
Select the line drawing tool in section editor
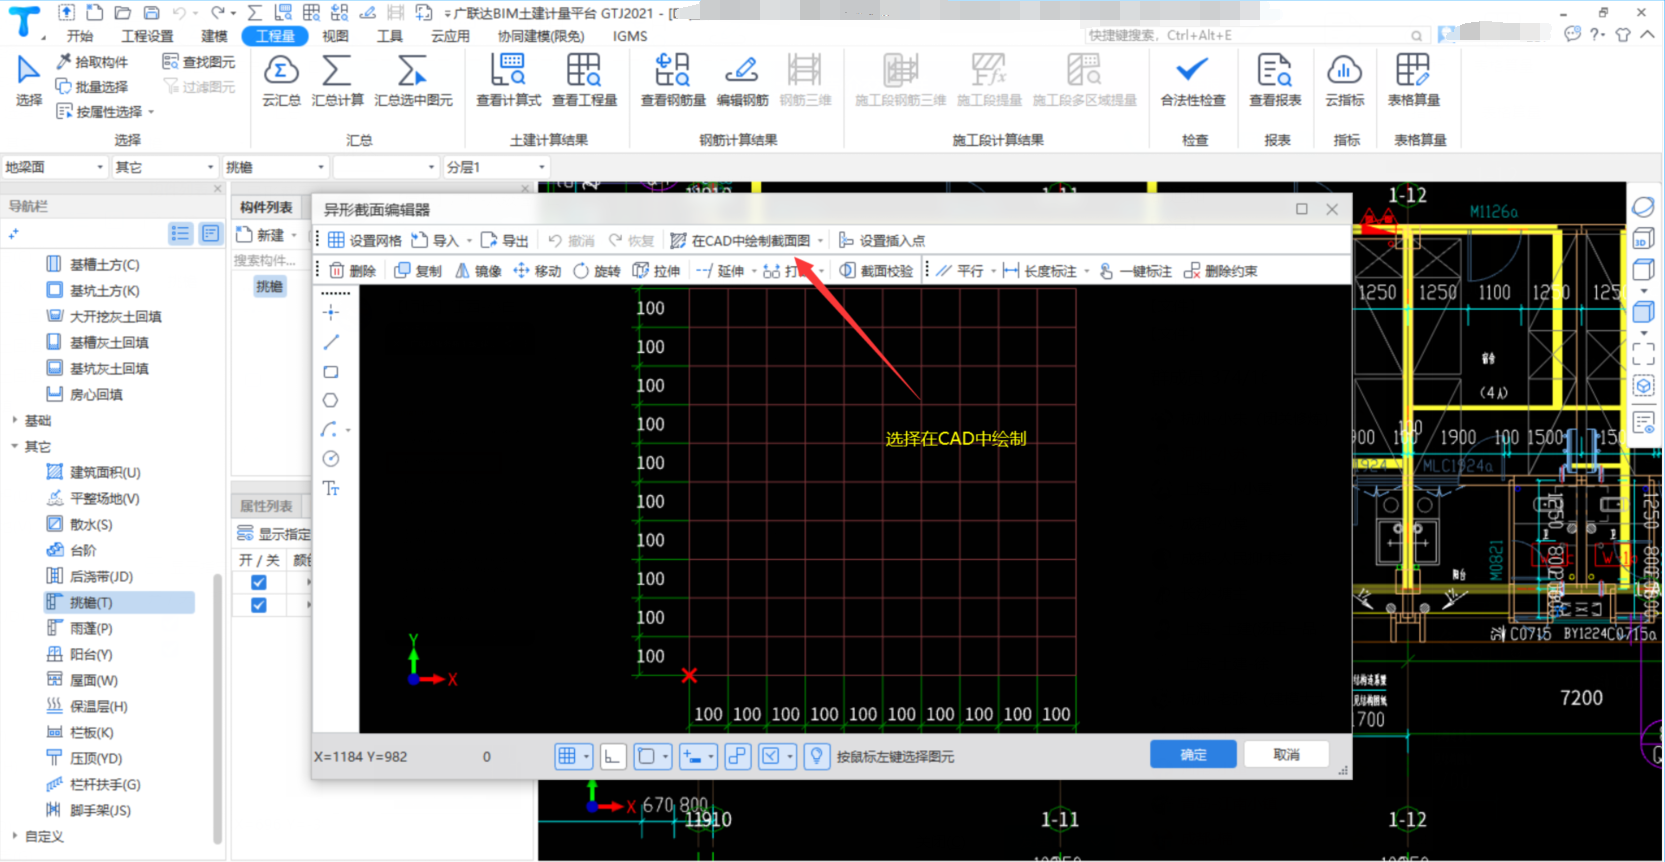[331, 342]
